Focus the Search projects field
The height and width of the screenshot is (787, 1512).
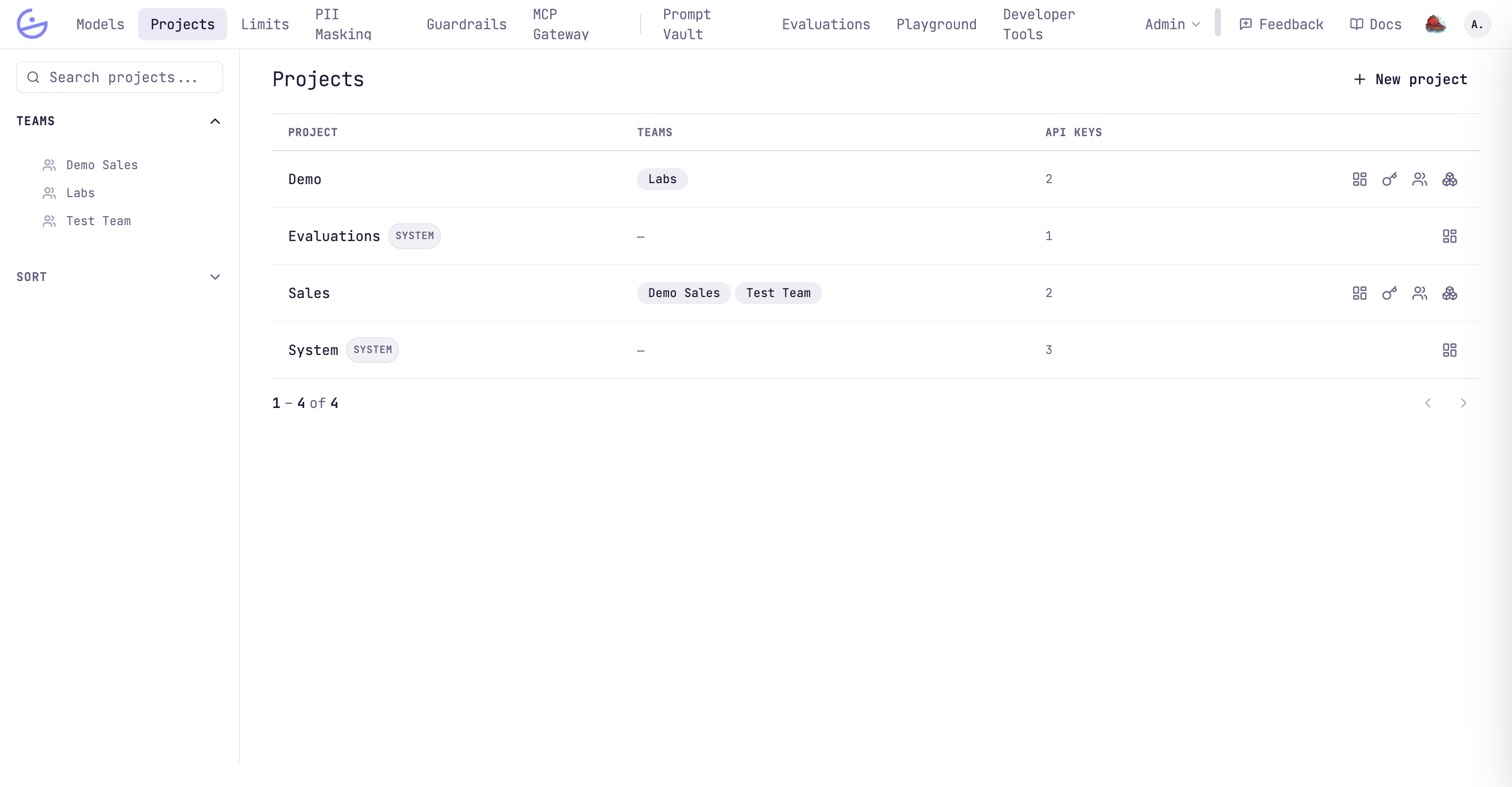click(x=119, y=77)
